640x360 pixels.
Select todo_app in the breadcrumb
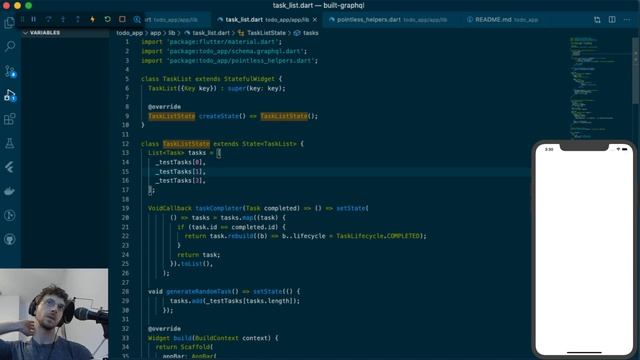(129, 33)
